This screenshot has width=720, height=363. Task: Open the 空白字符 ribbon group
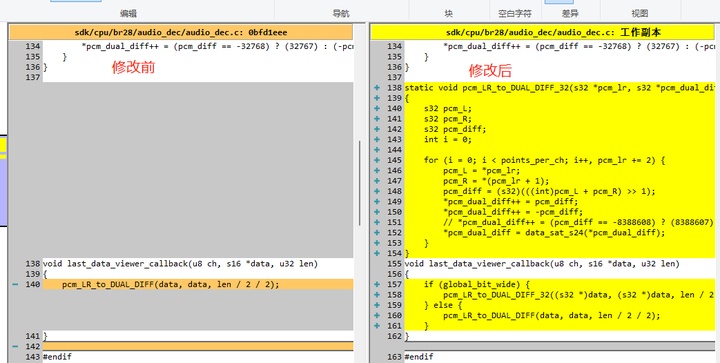coord(515,14)
